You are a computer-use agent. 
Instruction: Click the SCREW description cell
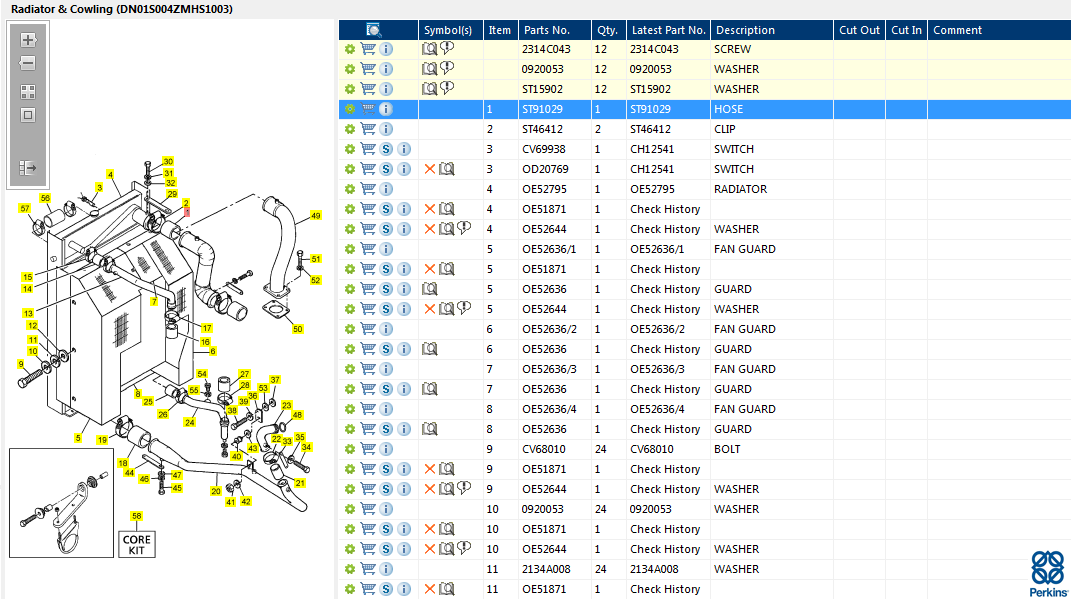coord(732,49)
